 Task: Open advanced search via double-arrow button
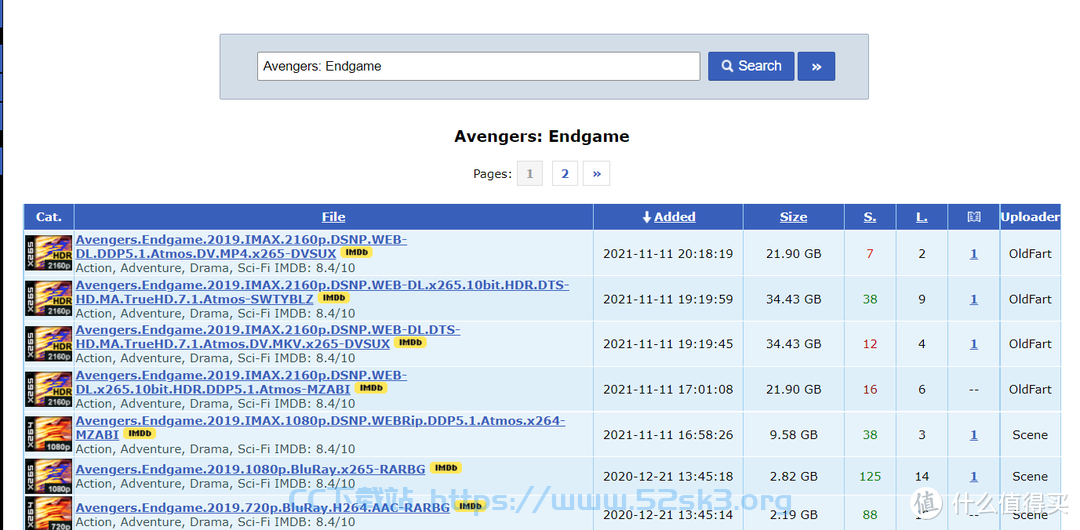(x=816, y=66)
